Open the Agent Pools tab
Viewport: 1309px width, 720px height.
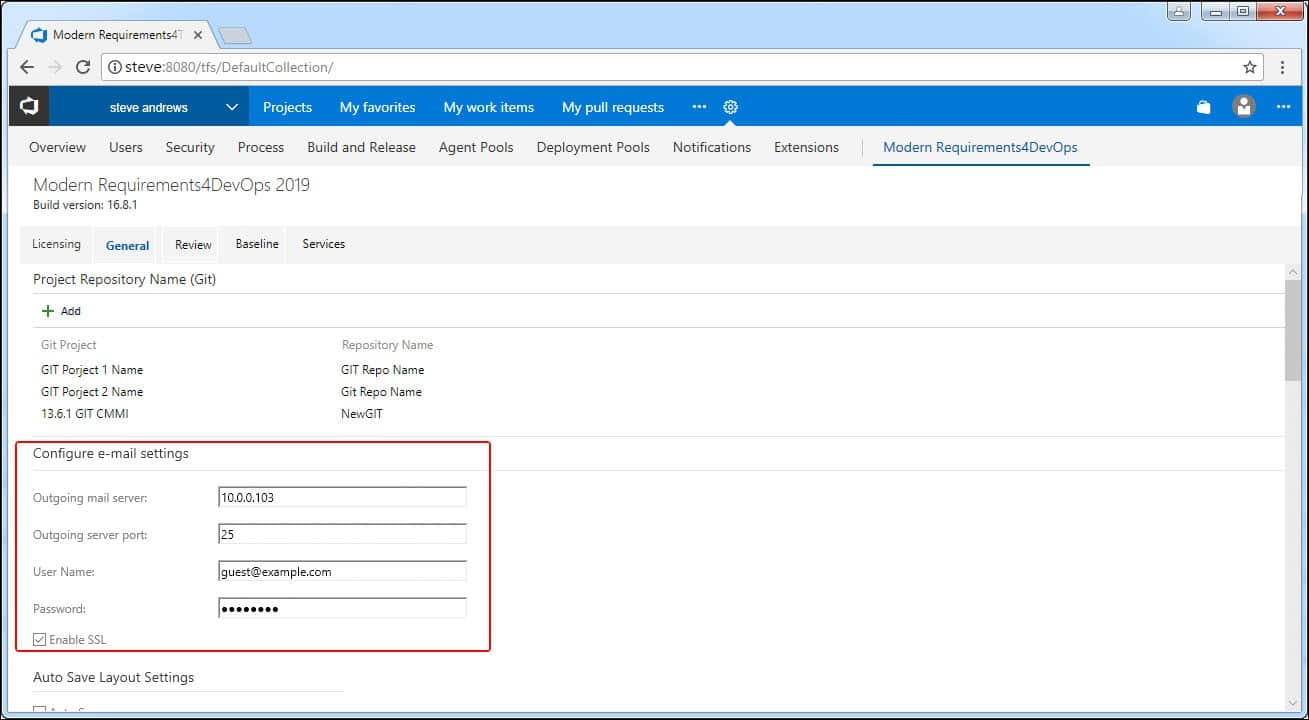[476, 147]
